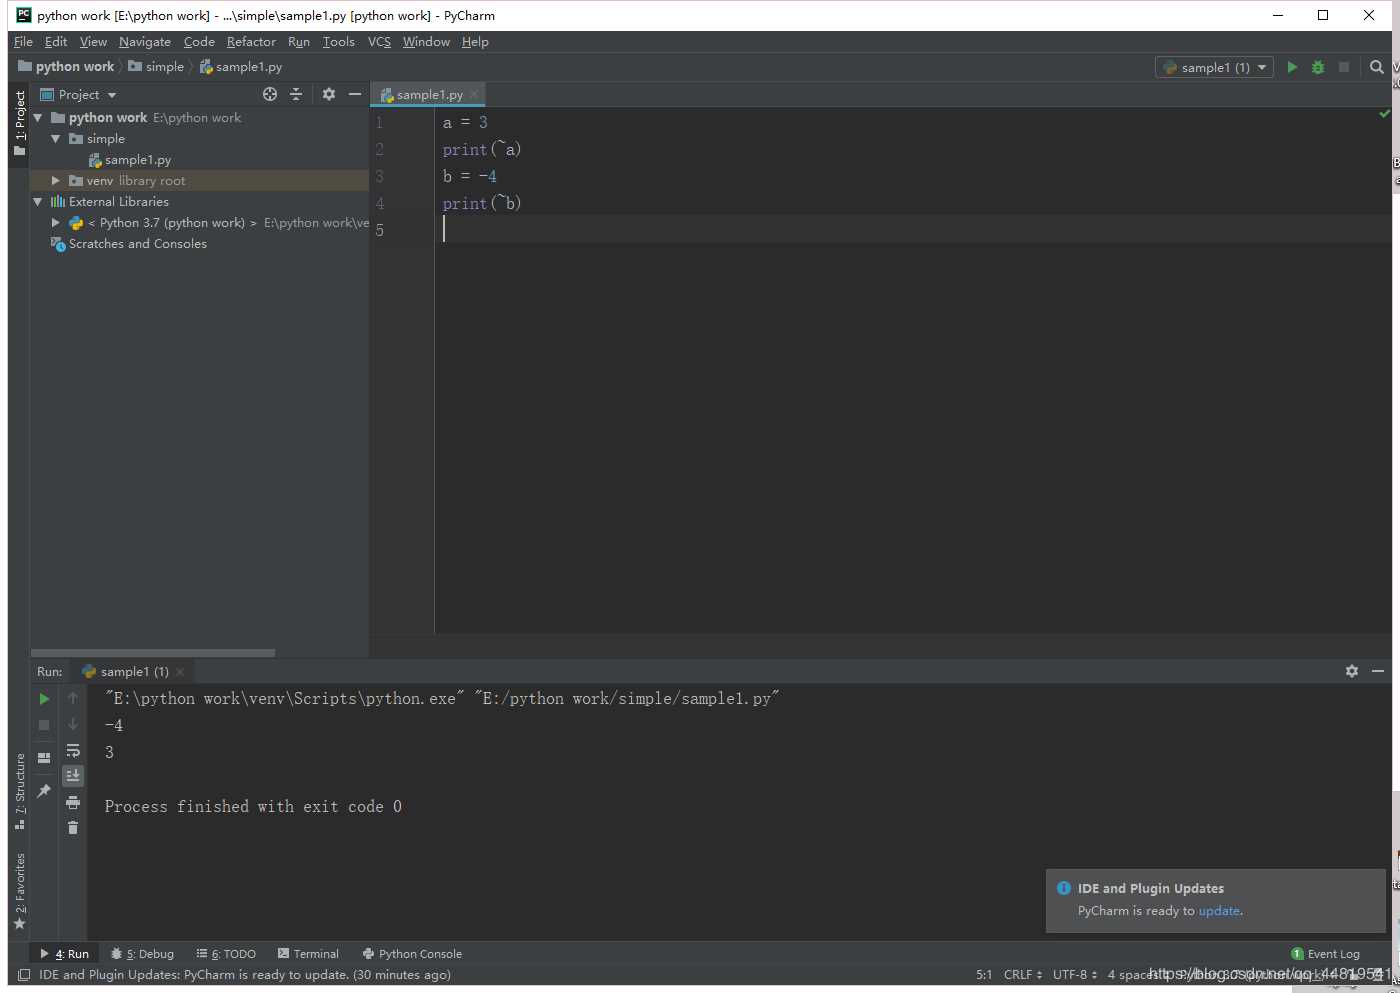The height and width of the screenshot is (993, 1400).
Task: Select Scratches and Consoles
Action: 138,244
